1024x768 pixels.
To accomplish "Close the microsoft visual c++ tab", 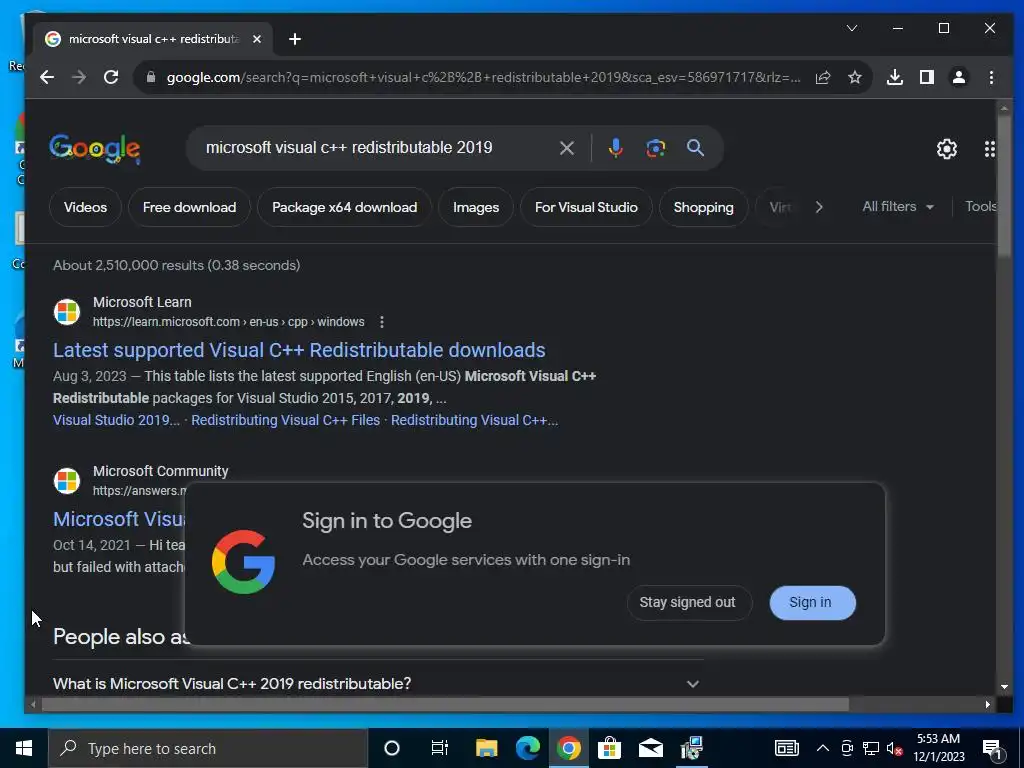I will (x=257, y=39).
